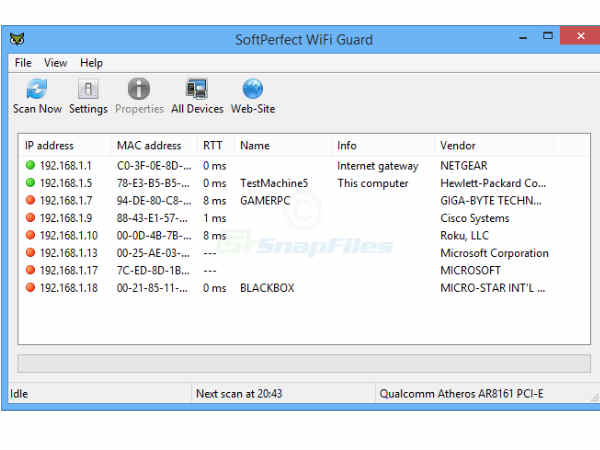600x450 pixels.
Task: Click MAC address 00-21-85-11
Action: pyautogui.click(x=152, y=288)
